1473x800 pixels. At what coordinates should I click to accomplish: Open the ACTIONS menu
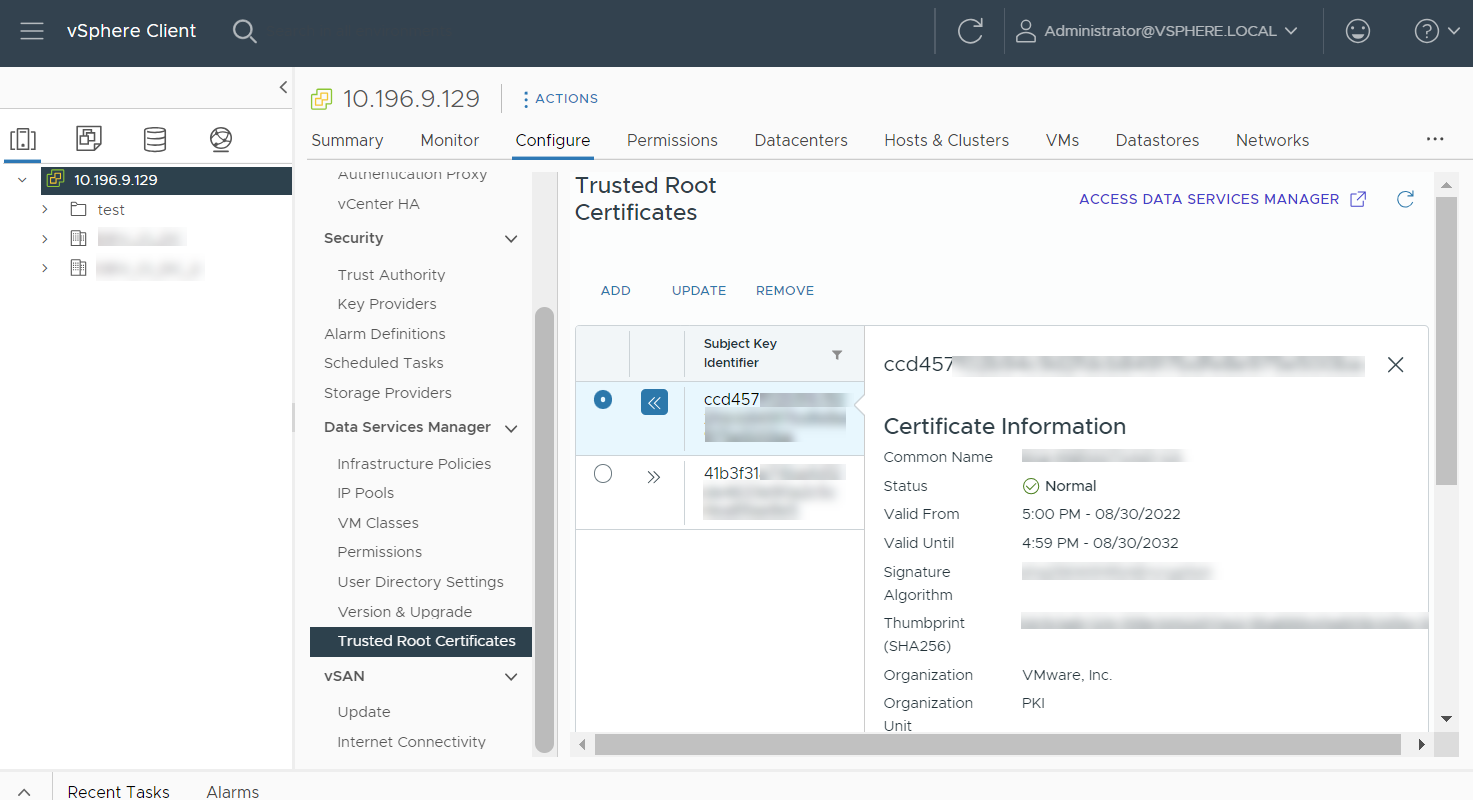coord(560,99)
